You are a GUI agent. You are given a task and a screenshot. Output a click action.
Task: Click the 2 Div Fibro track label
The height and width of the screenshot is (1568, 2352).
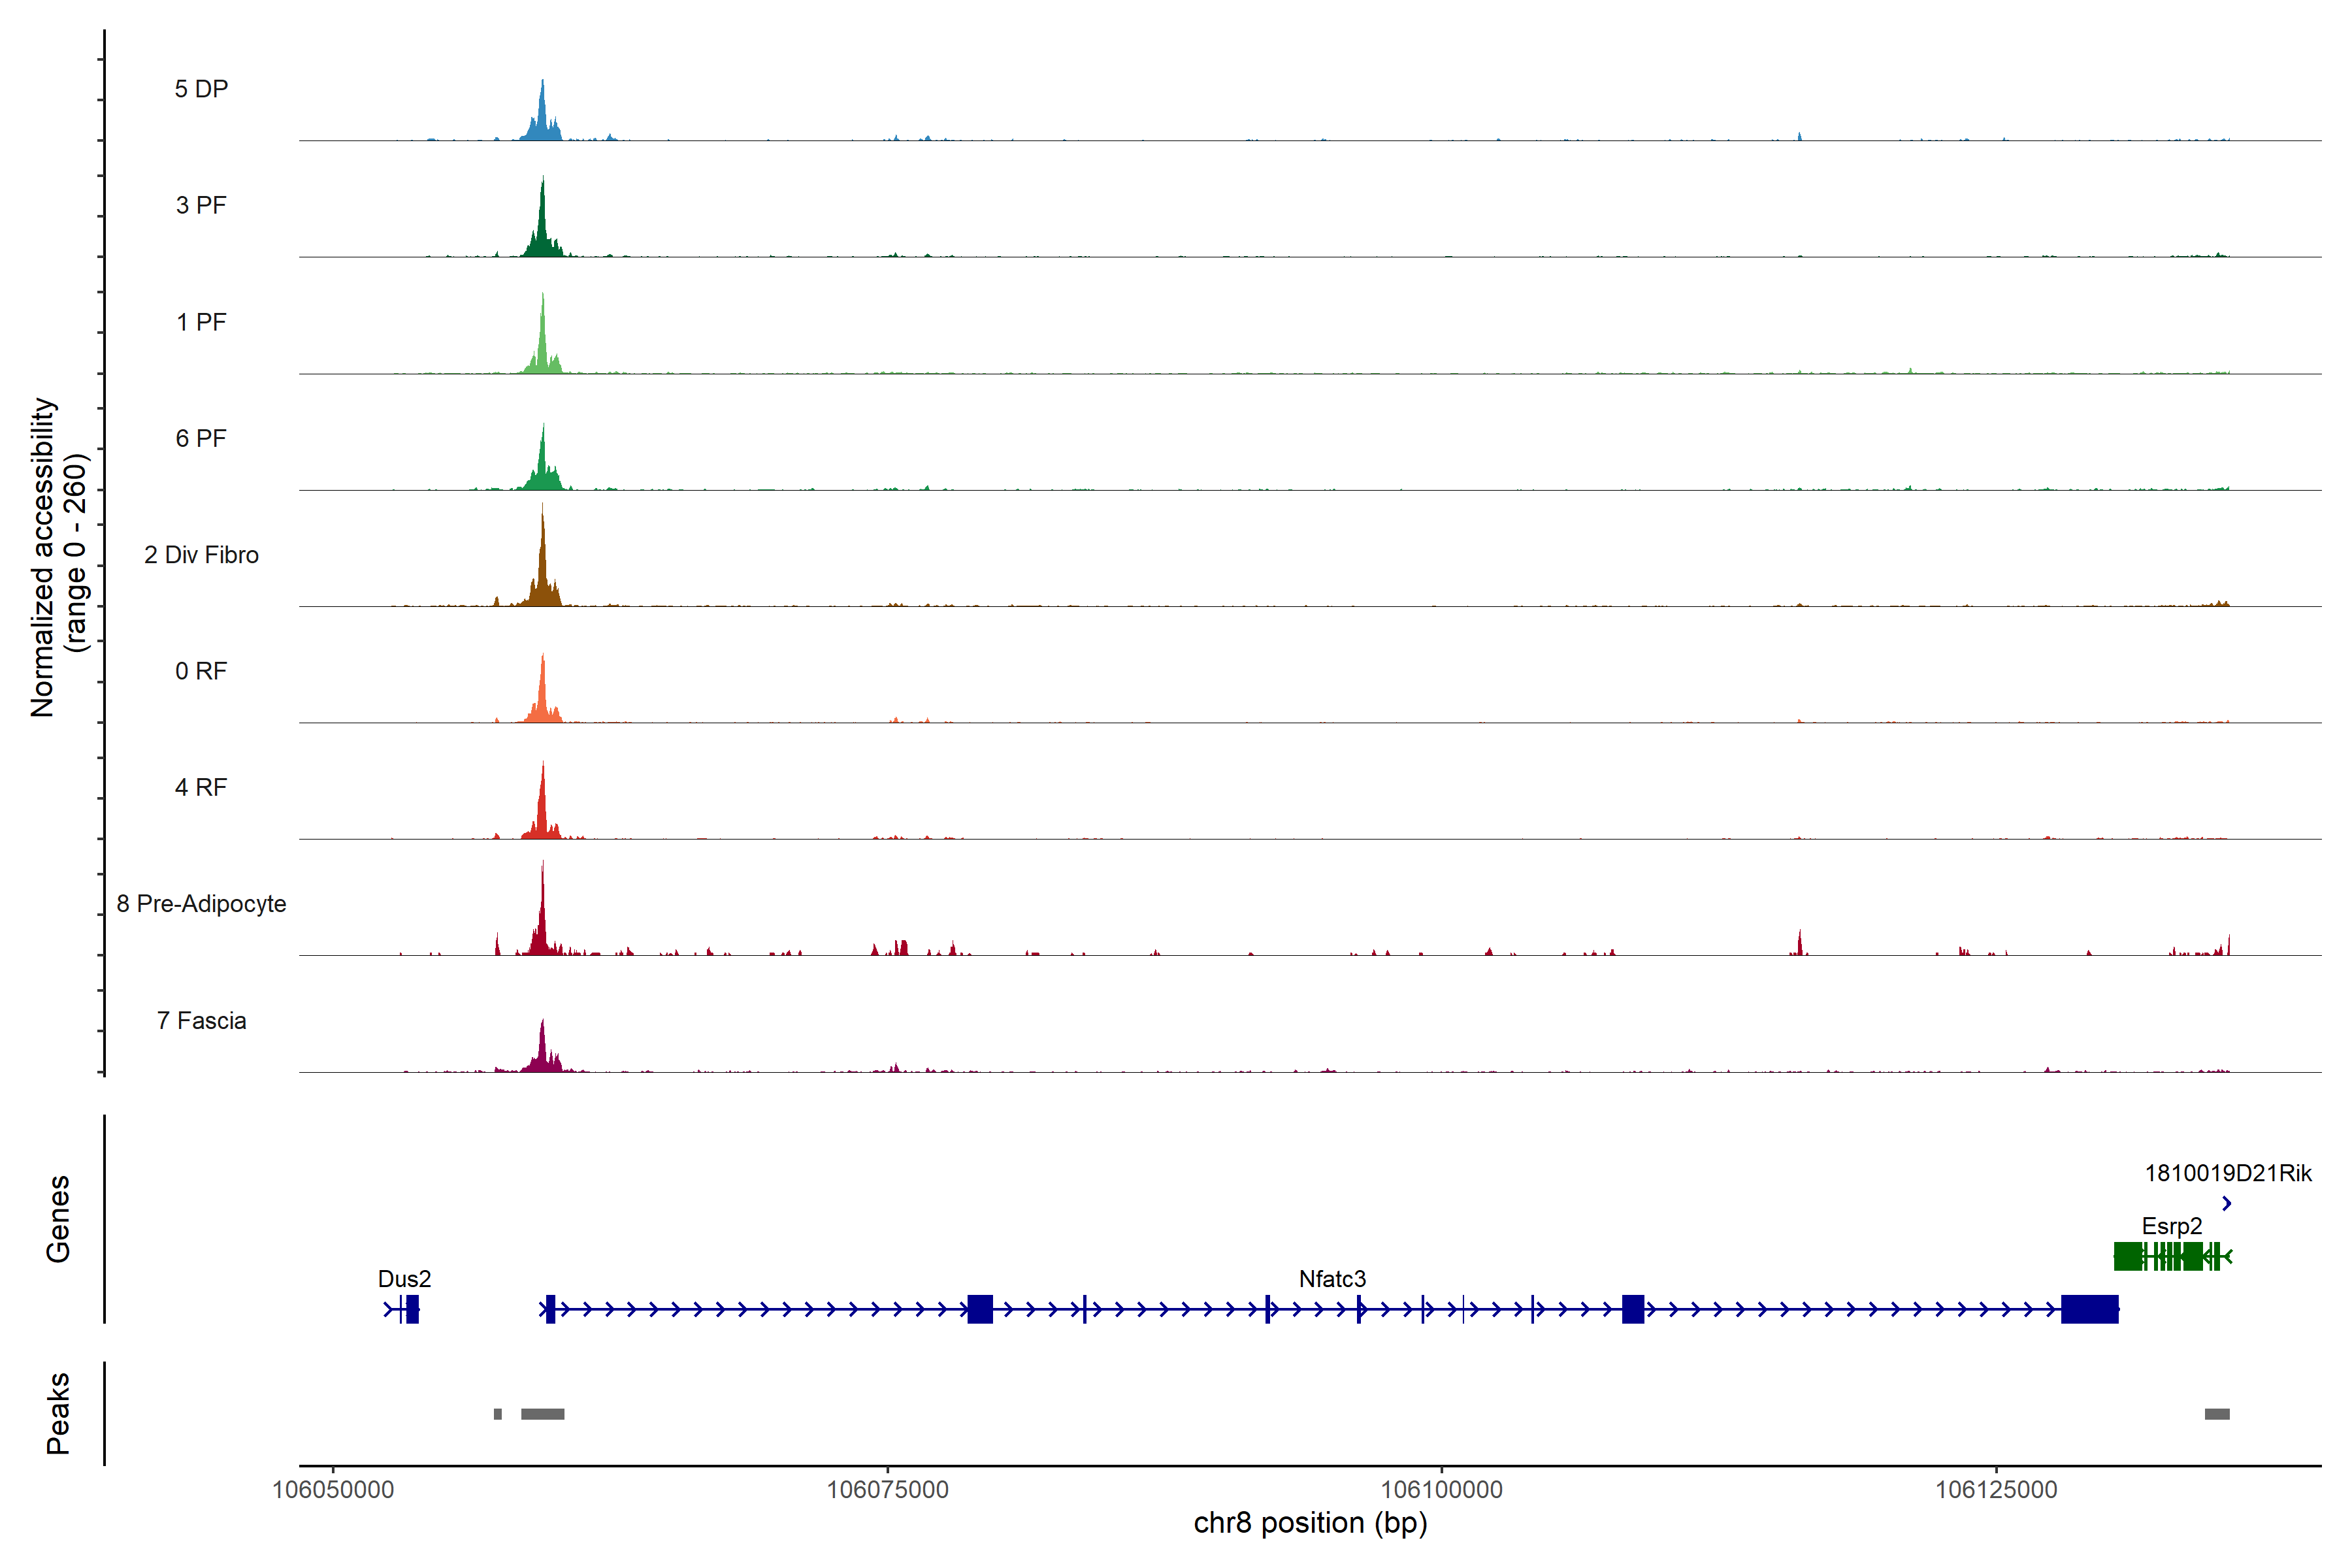(201, 555)
